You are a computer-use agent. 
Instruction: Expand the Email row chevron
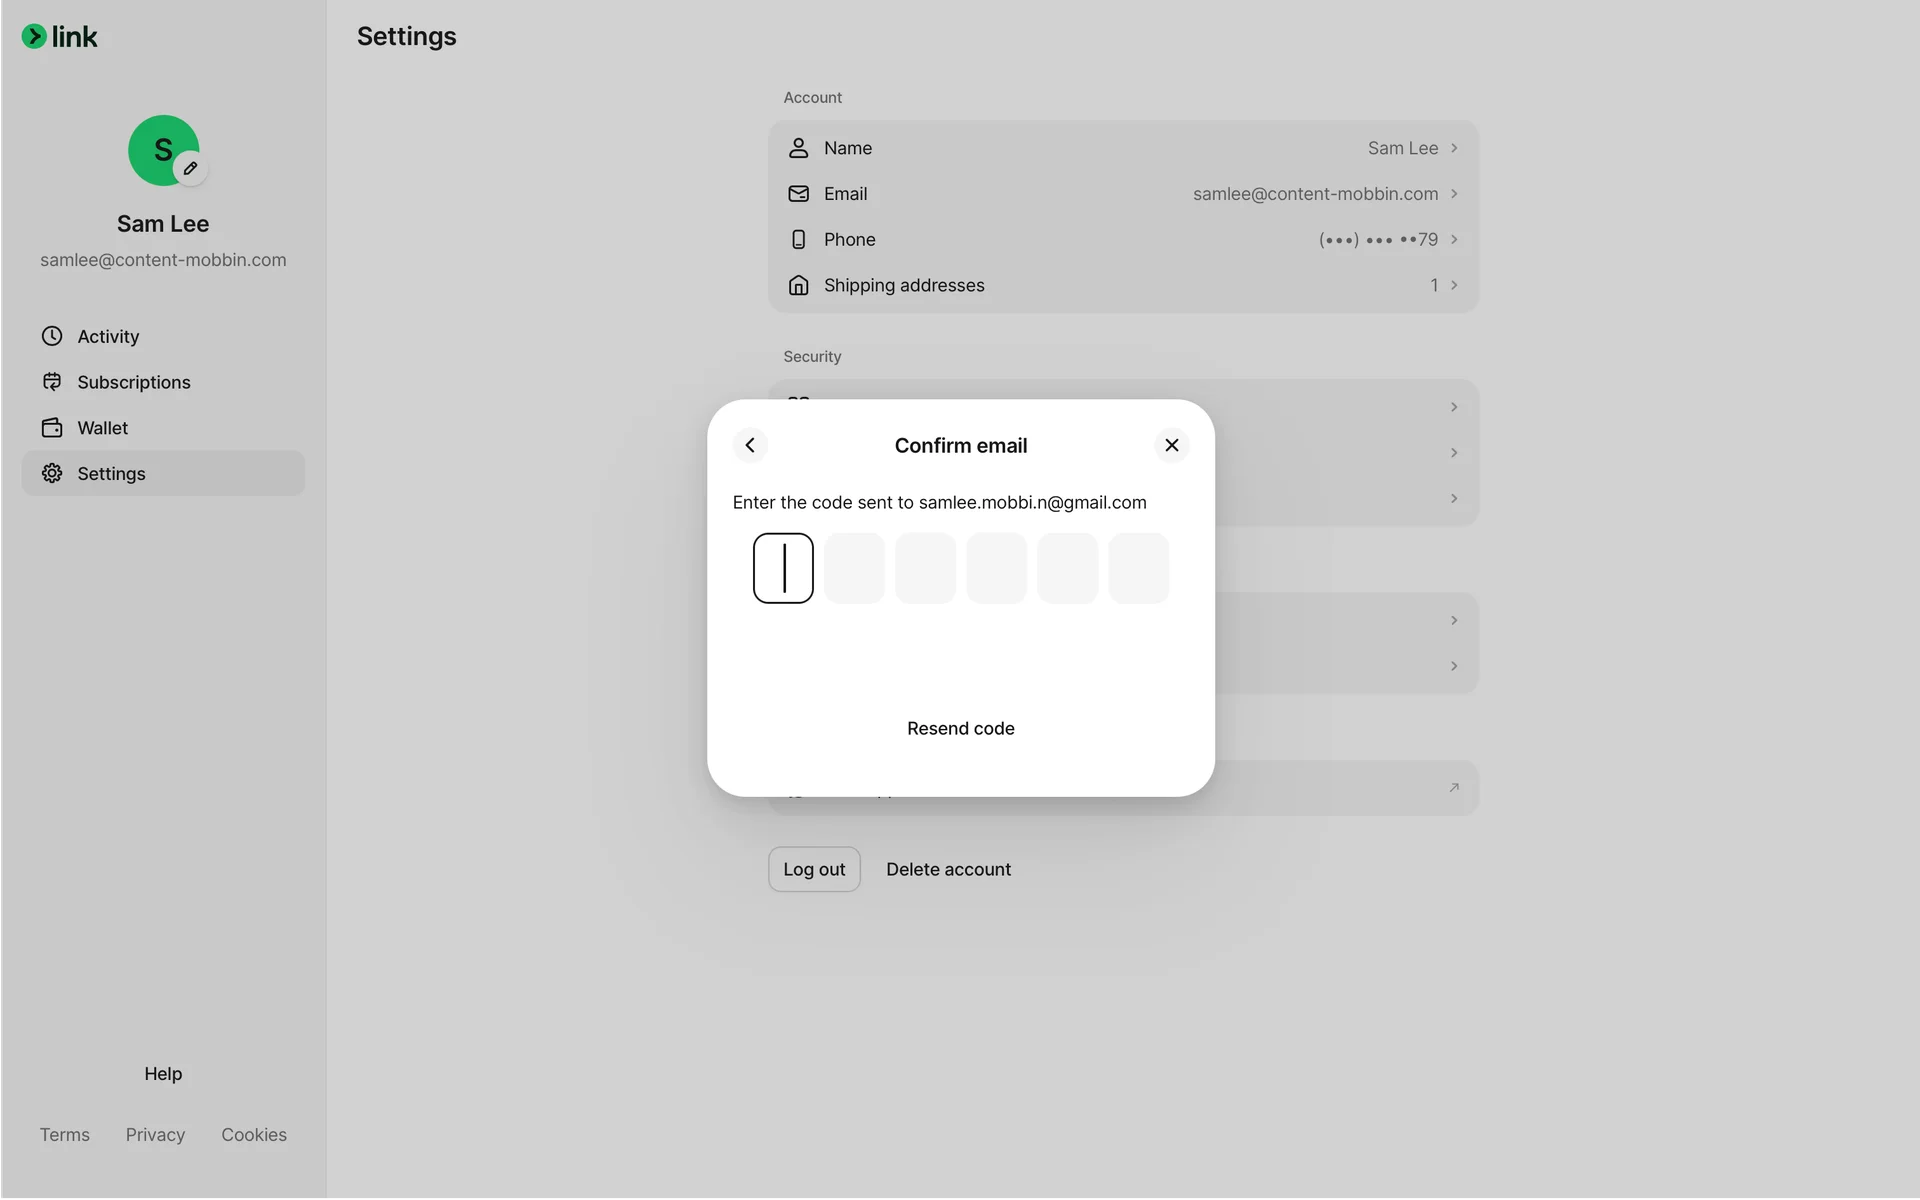pos(1454,194)
